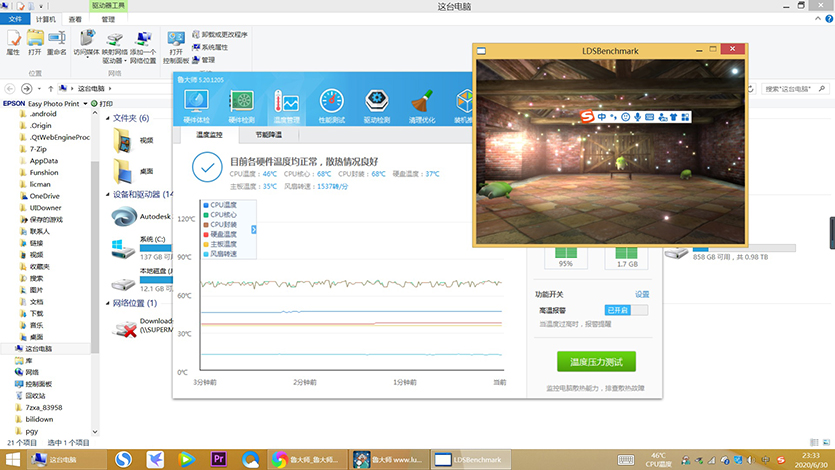Click touch keyboard icon in system tray
Image resolution: width=835 pixels, height=470 pixels.
coord(626,459)
